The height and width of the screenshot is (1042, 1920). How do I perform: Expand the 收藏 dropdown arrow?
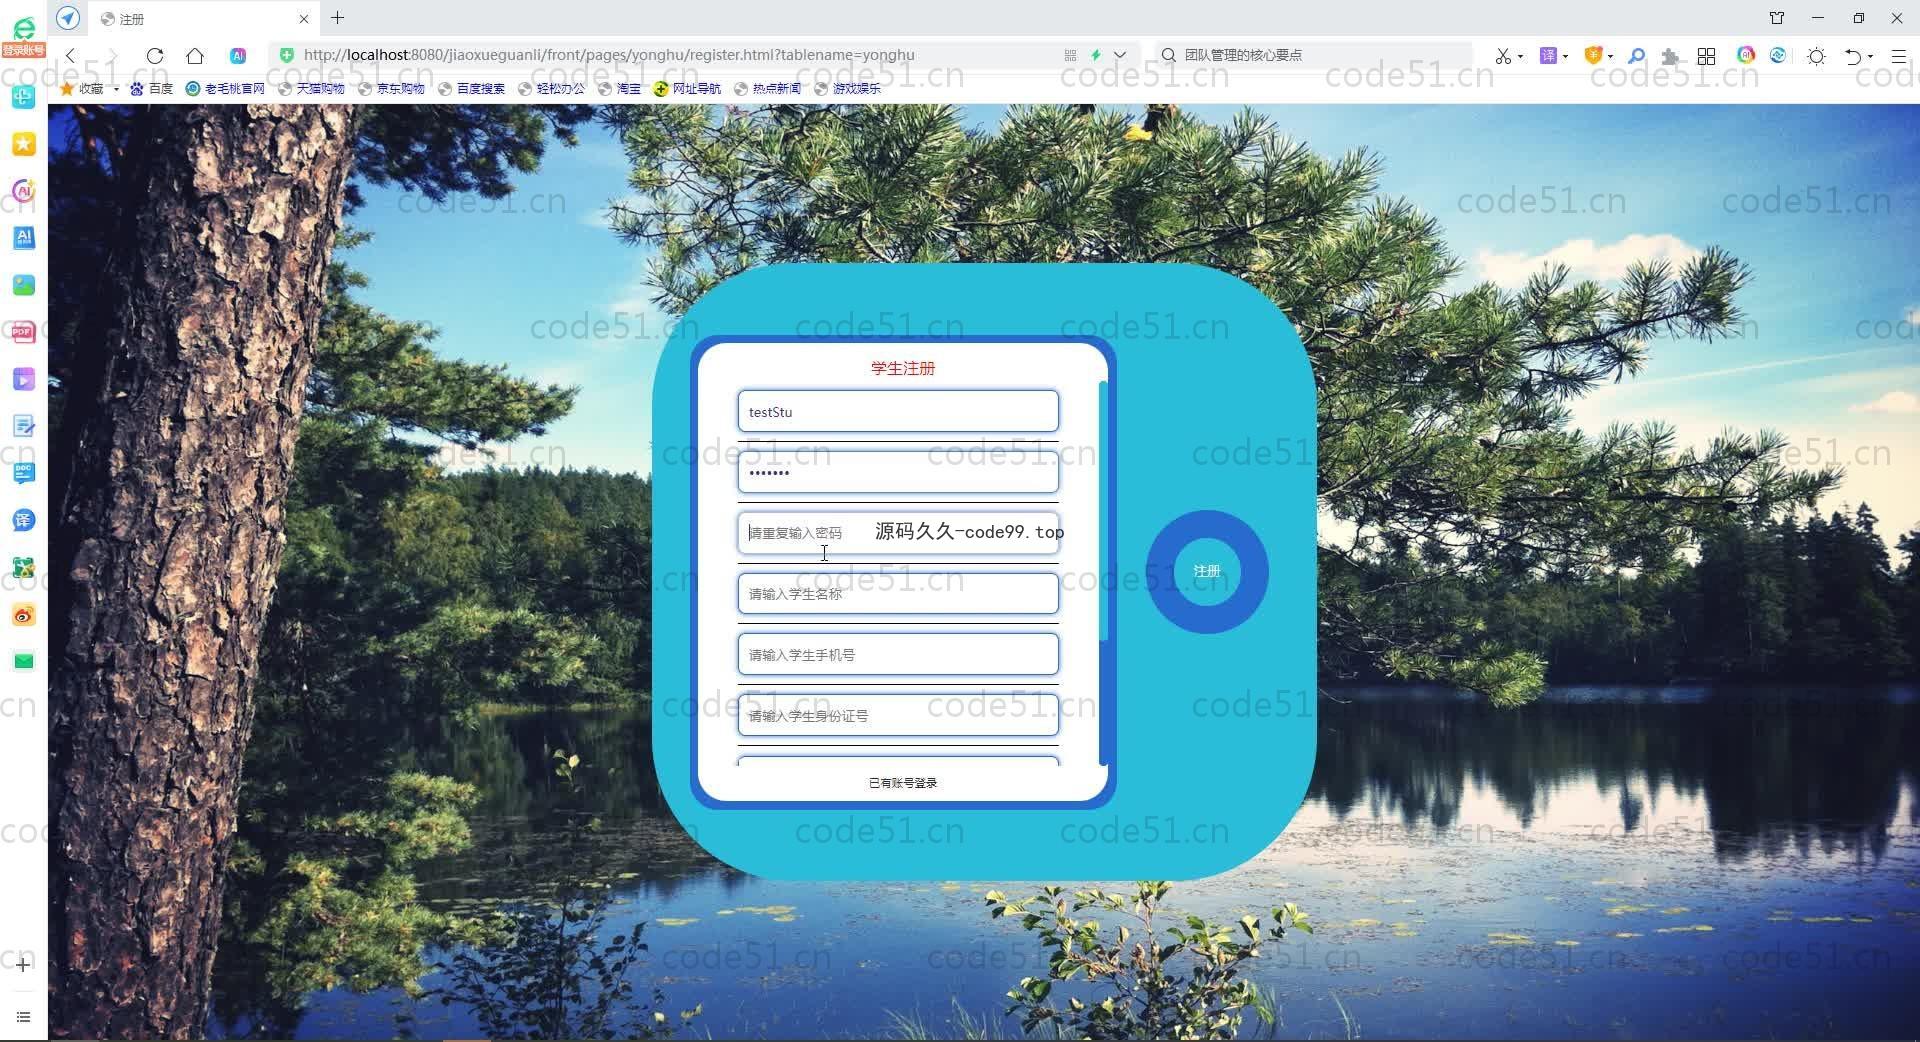[x=116, y=89]
